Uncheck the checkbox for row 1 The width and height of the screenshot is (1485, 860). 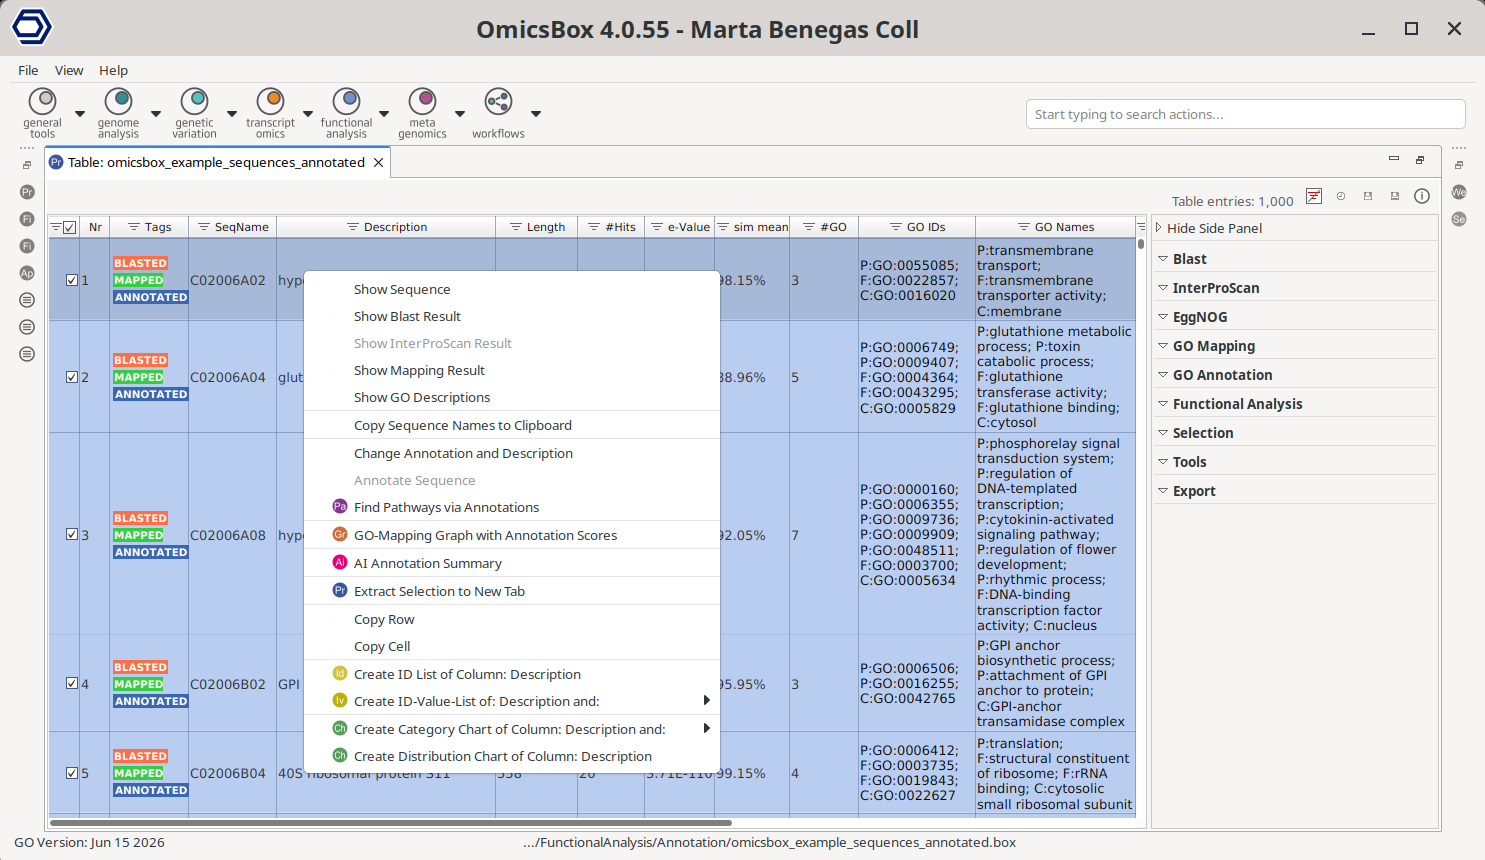pyautogui.click(x=72, y=280)
